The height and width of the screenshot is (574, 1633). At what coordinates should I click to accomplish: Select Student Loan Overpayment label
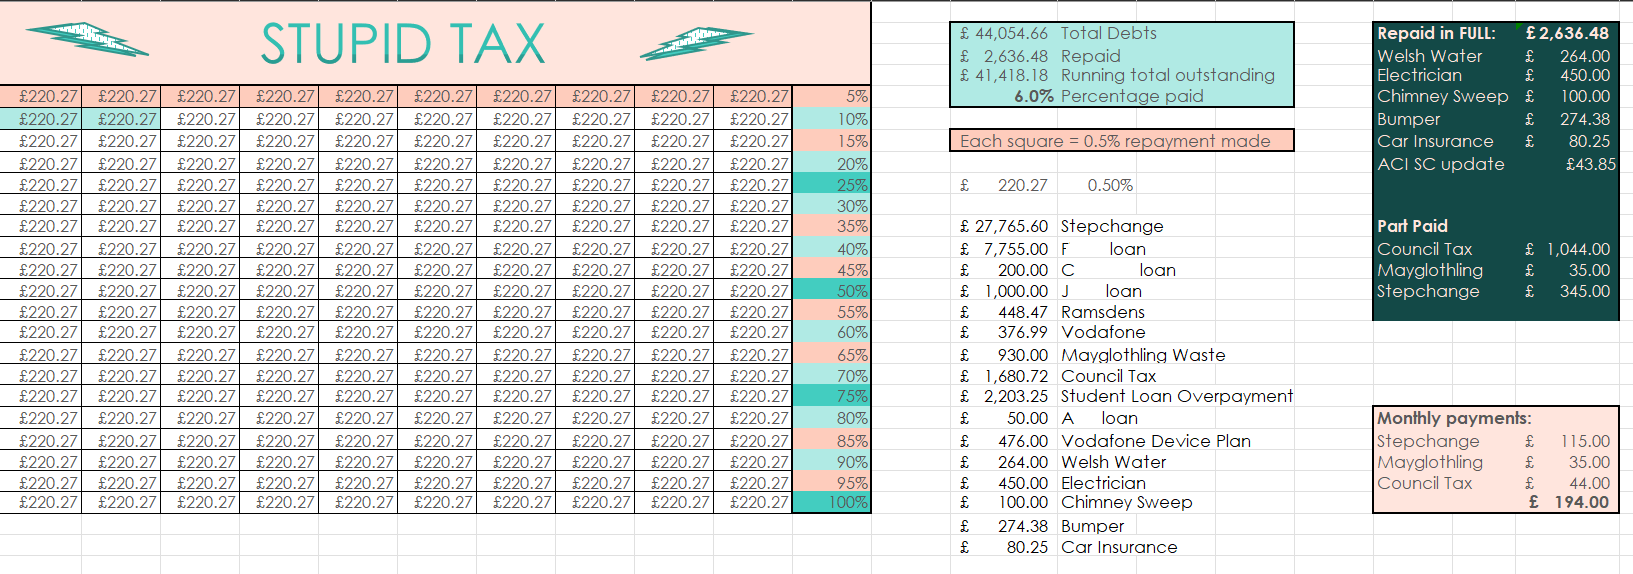tap(1177, 396)
